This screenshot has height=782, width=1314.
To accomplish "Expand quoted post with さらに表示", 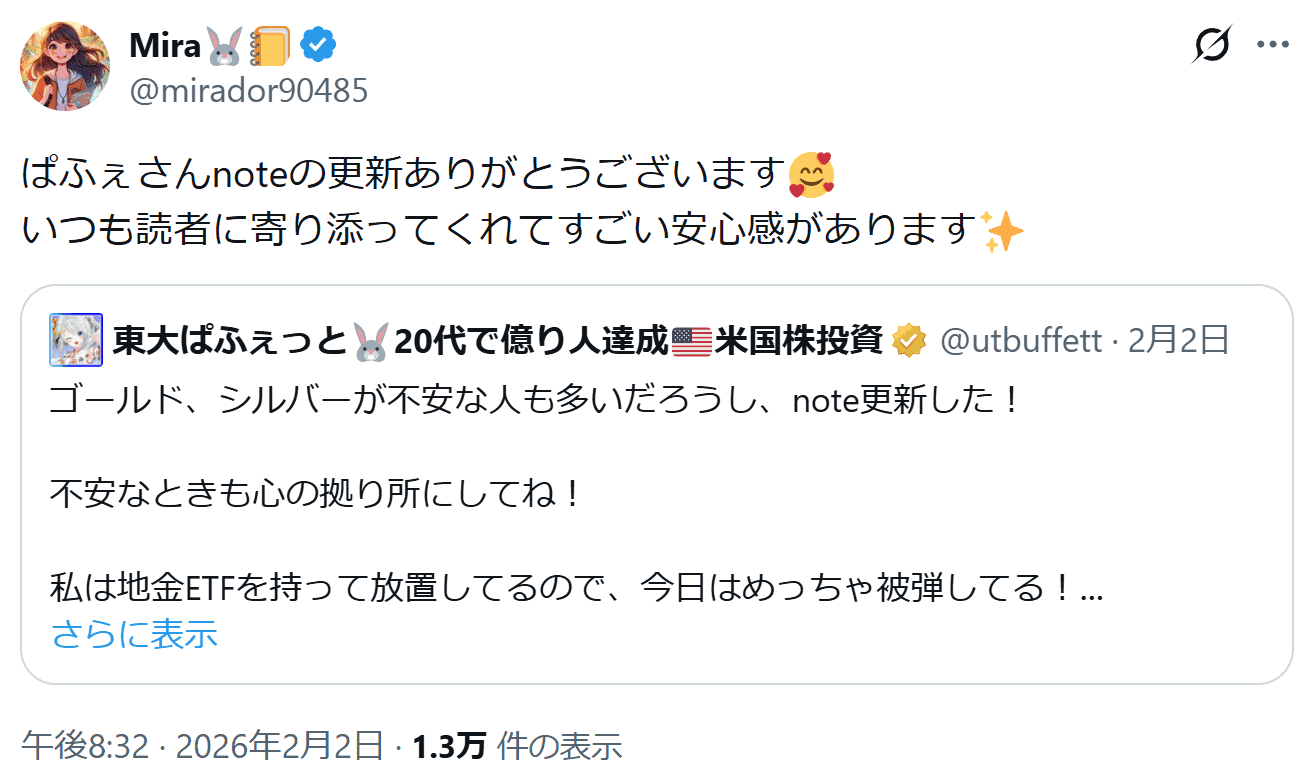I will (134, 633).
